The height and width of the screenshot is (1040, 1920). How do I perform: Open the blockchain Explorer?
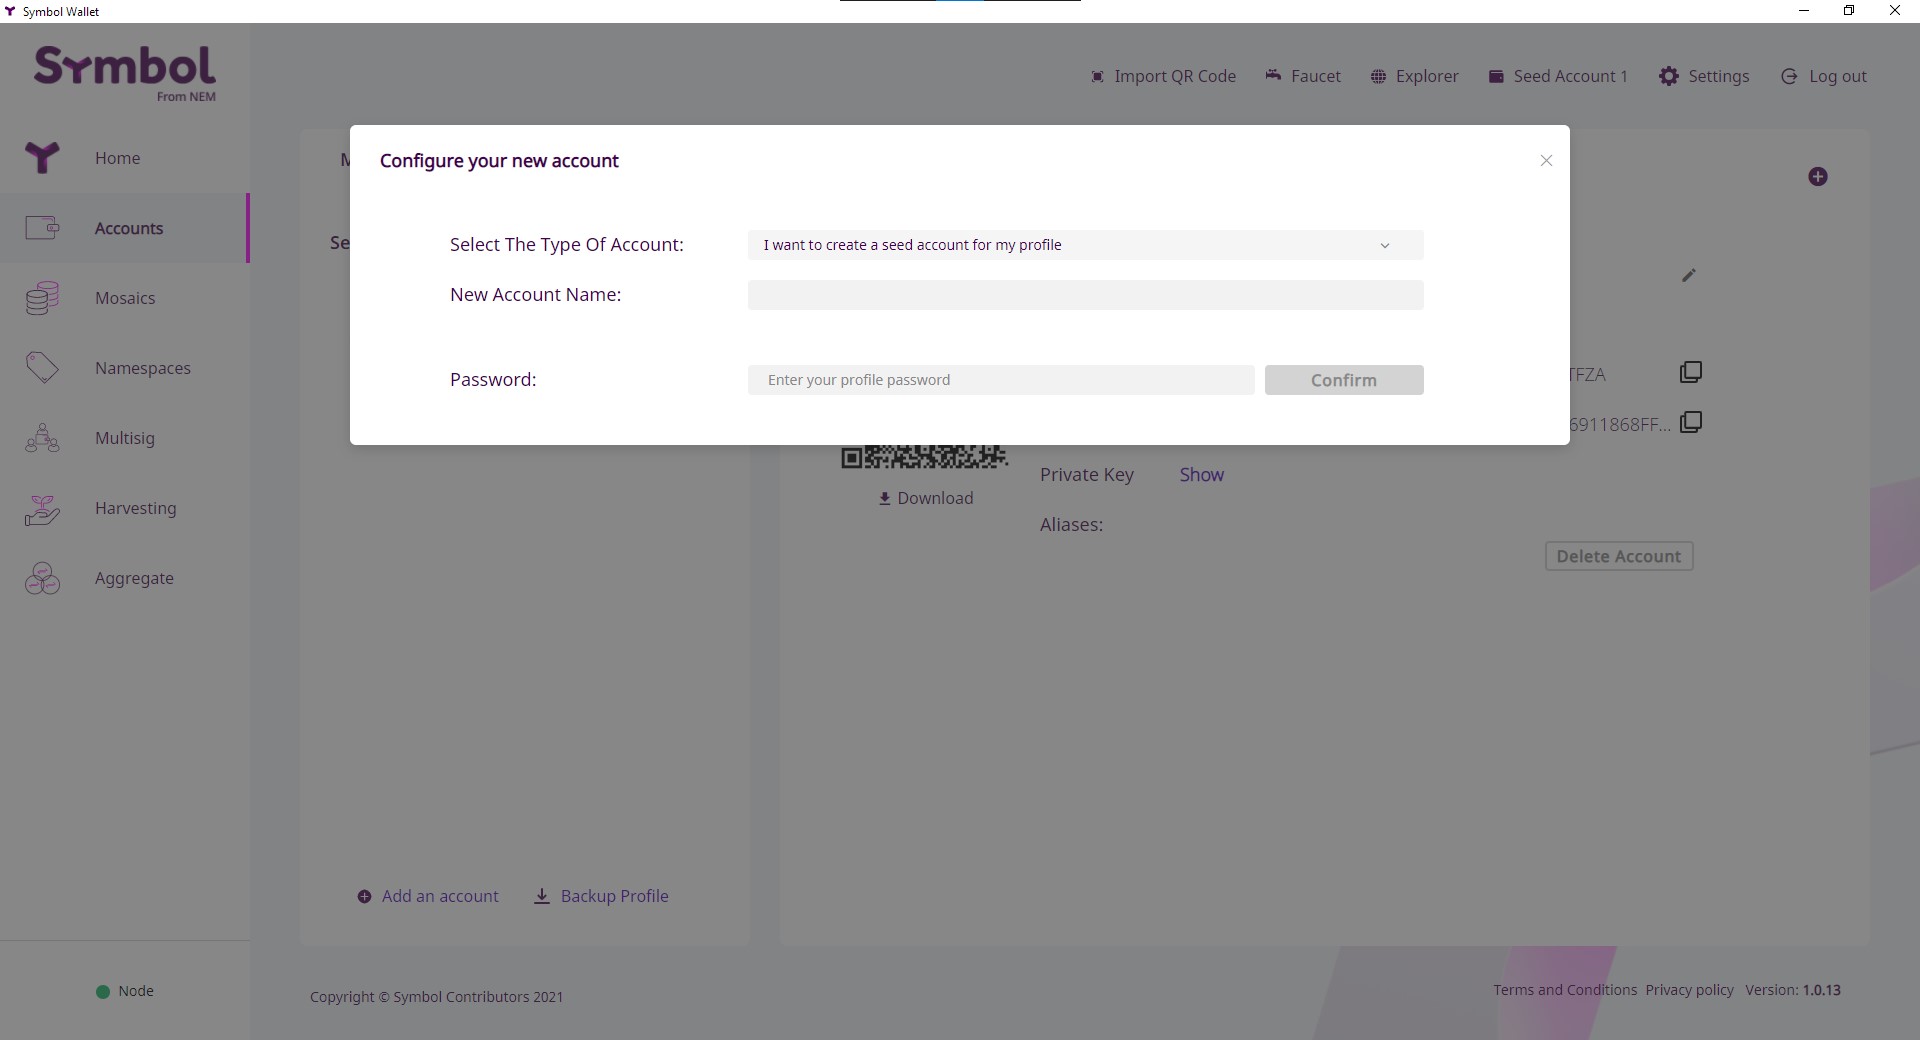click(x=1414, y=76)
